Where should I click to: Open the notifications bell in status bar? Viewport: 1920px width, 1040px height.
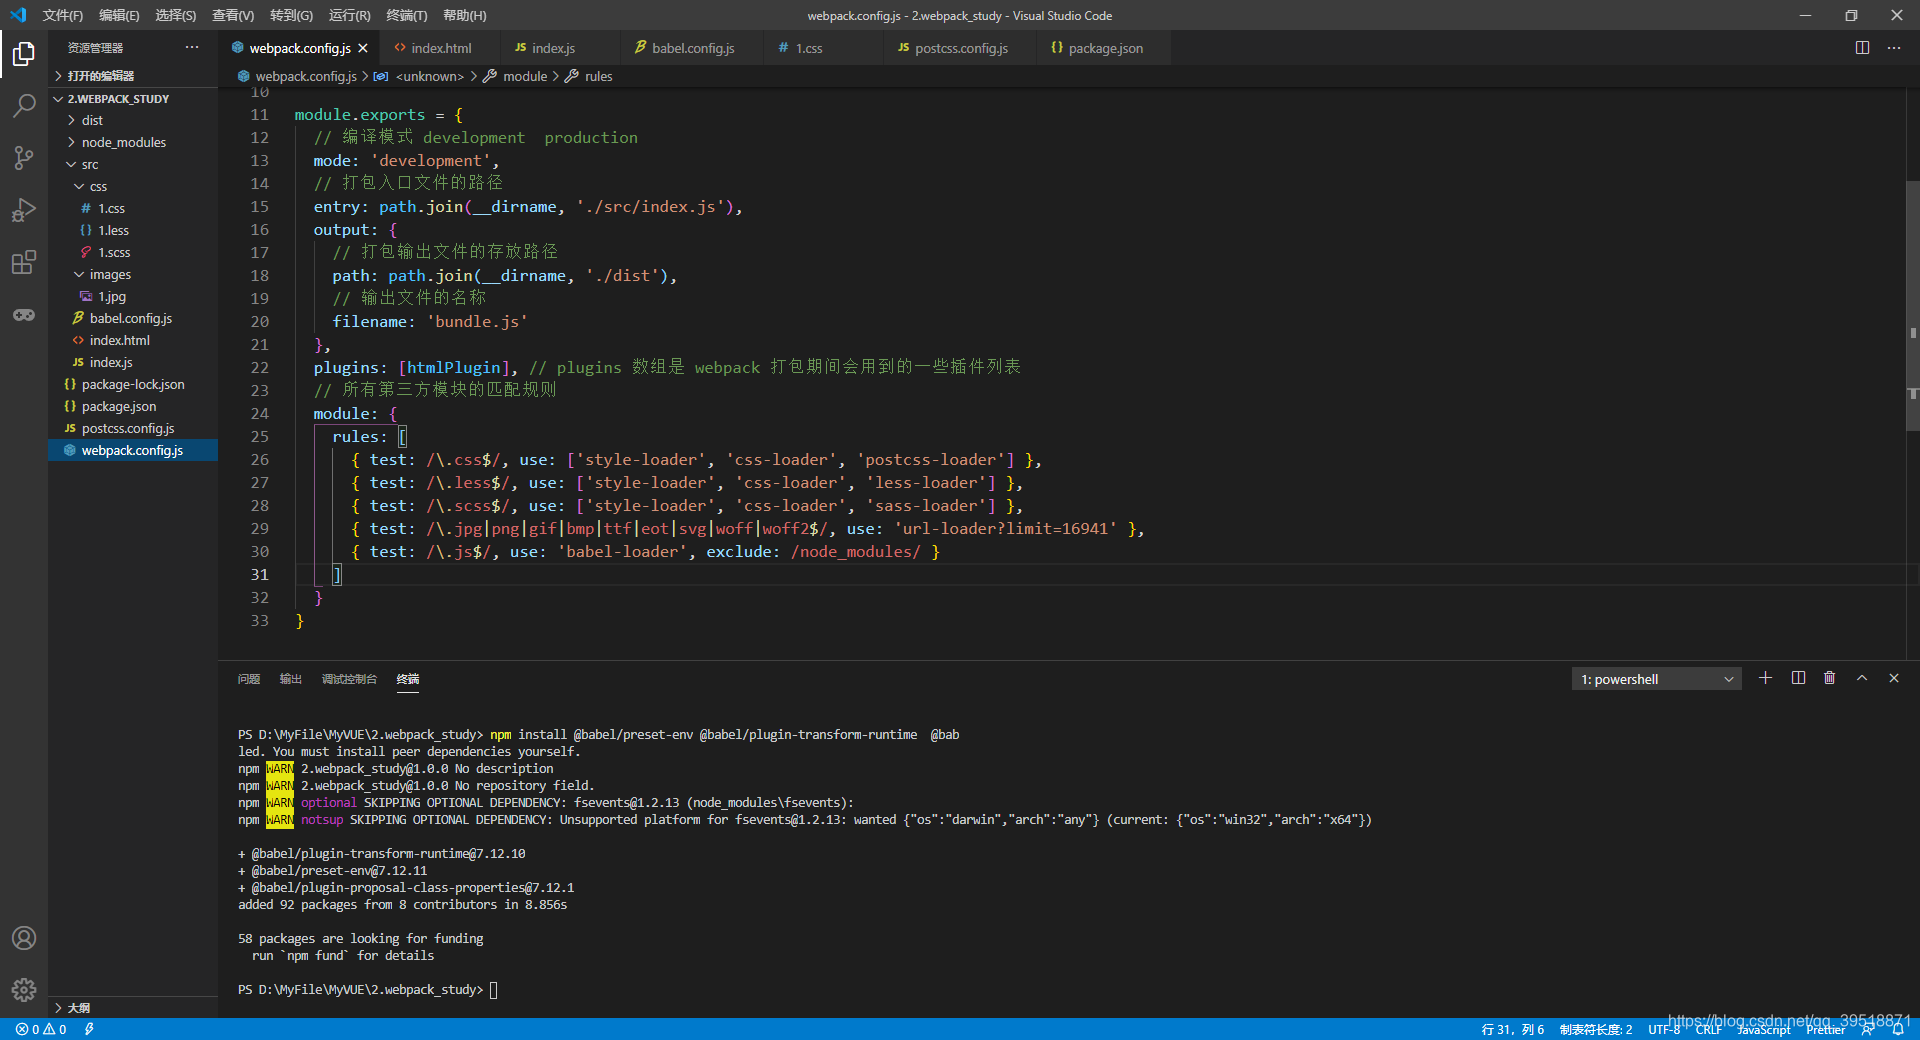click(x=1898, y=1029)
